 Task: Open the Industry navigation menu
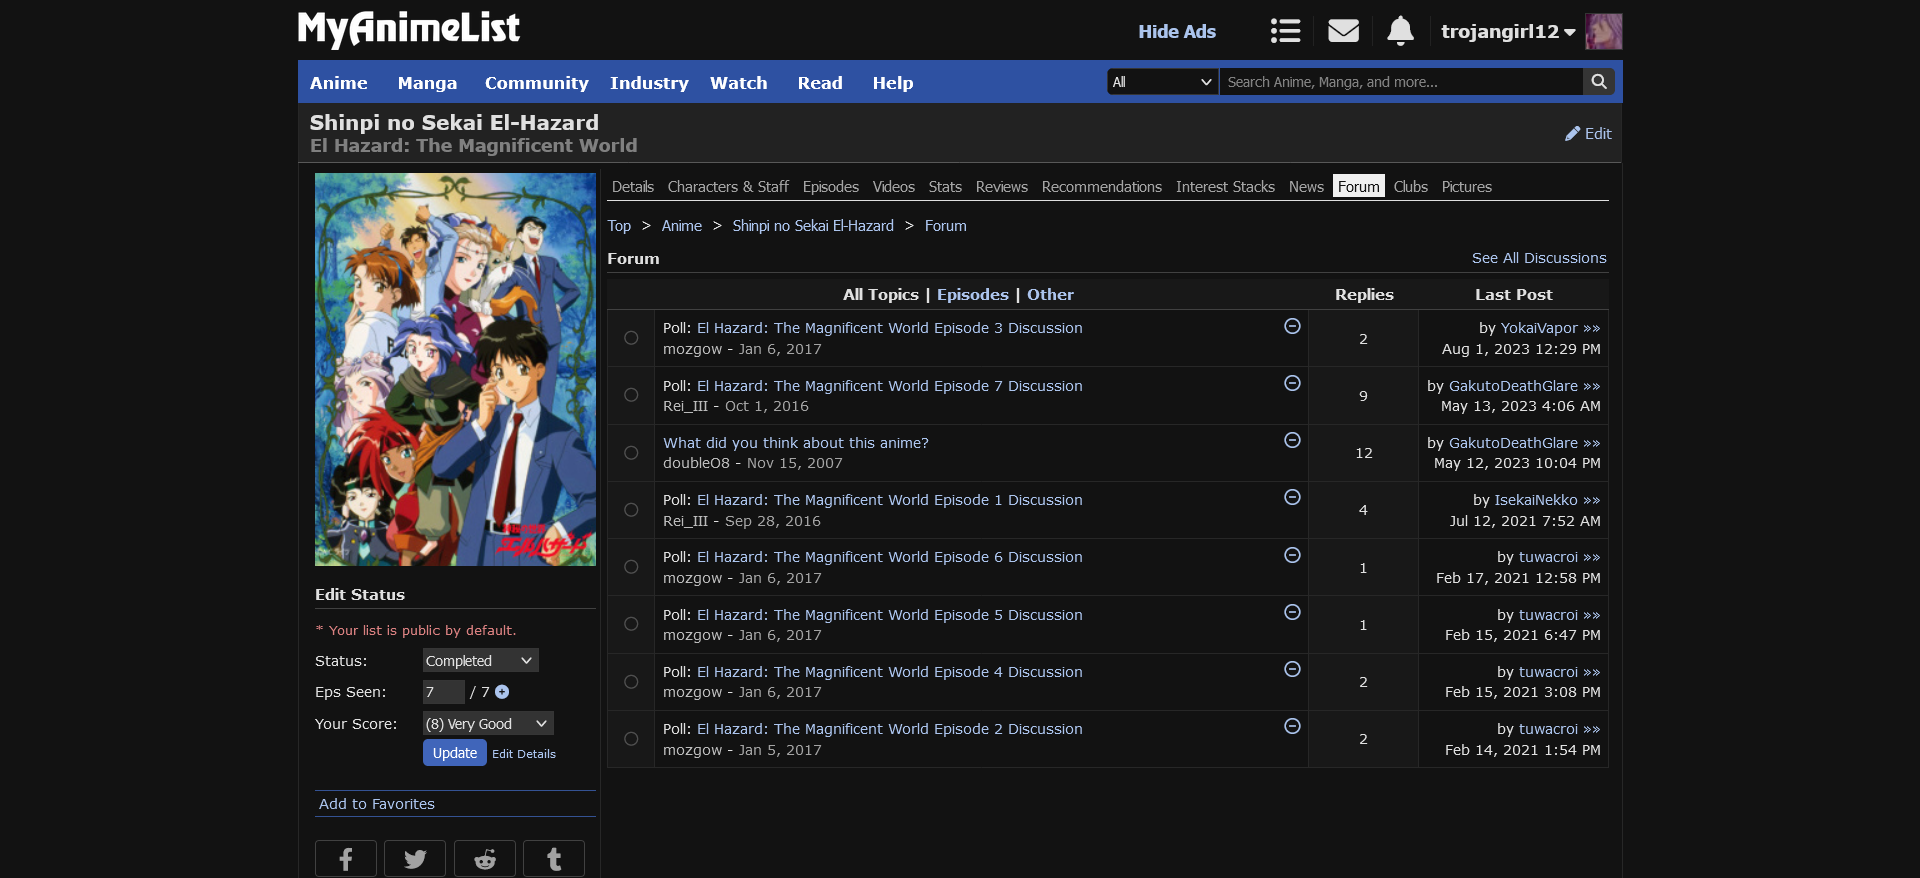coord(649,83)
